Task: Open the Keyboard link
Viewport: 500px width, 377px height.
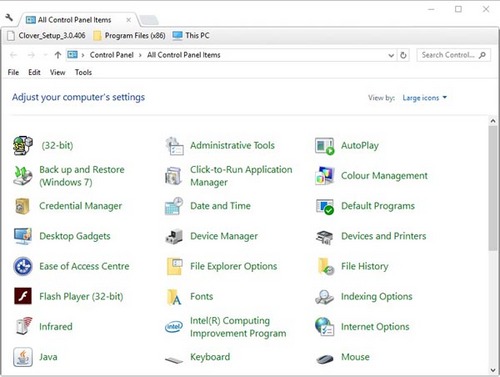Action: (210, 357)
